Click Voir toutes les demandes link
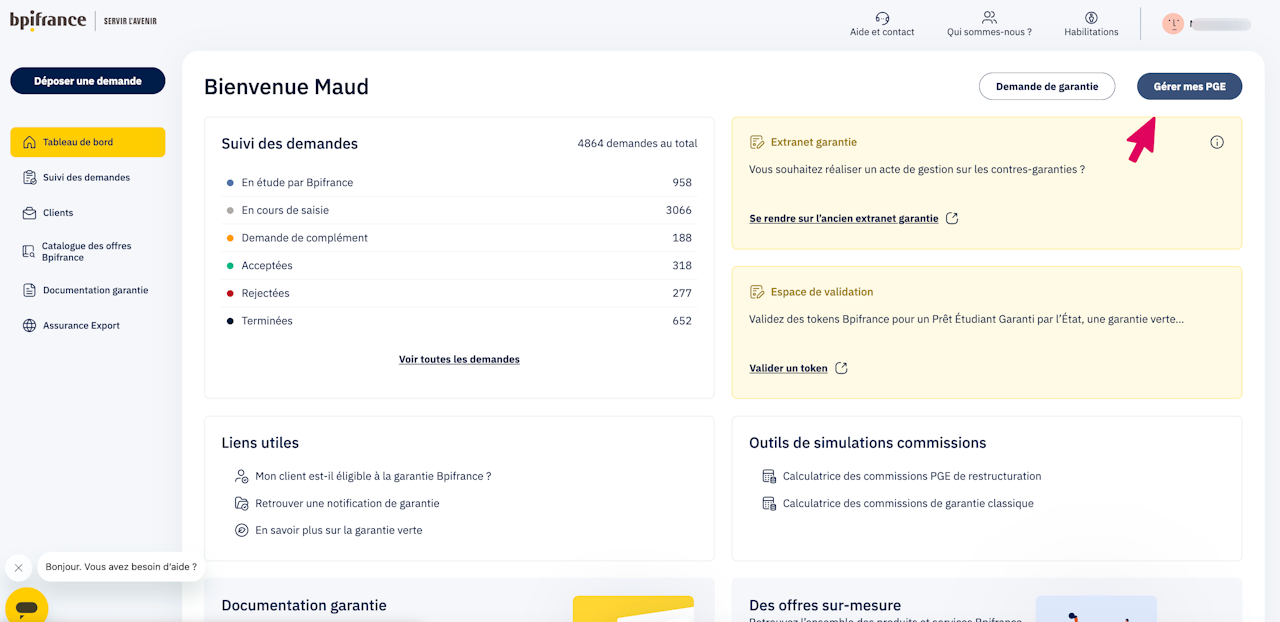 [459, 359]
